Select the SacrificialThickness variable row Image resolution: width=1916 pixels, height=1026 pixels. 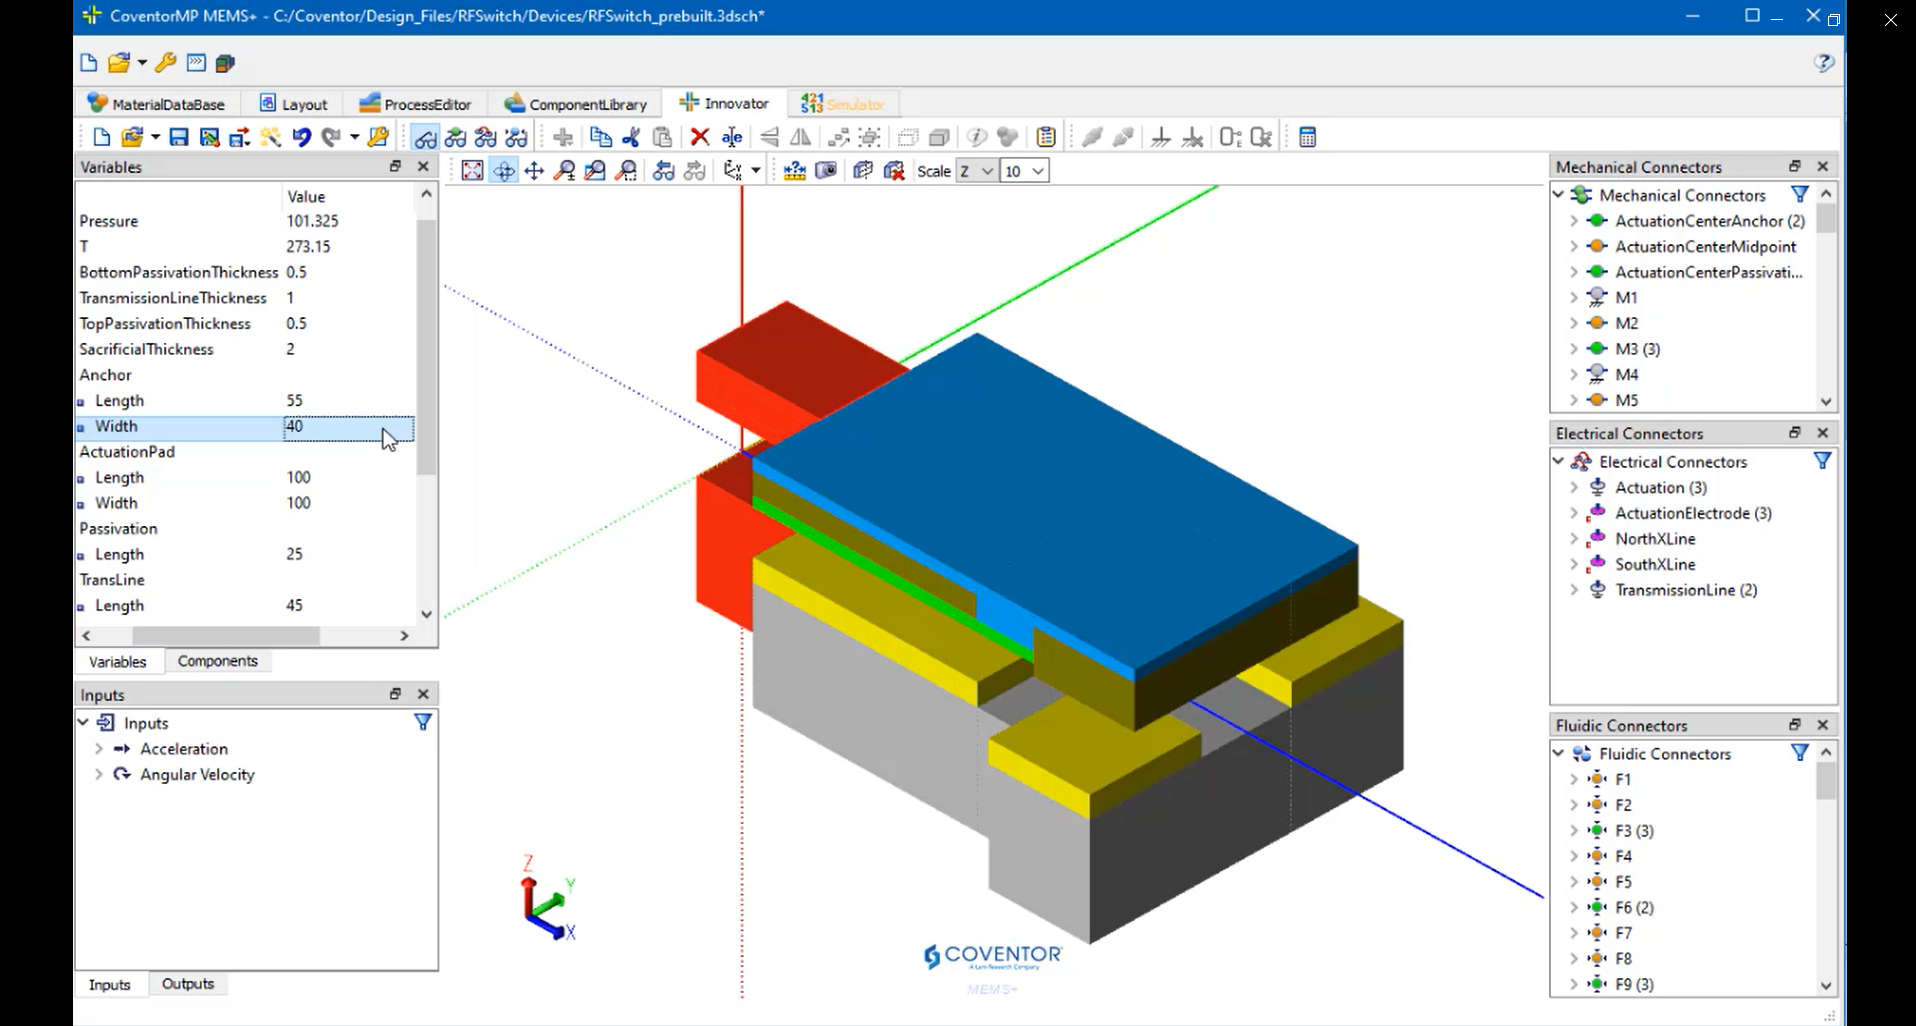coord(245,349)
